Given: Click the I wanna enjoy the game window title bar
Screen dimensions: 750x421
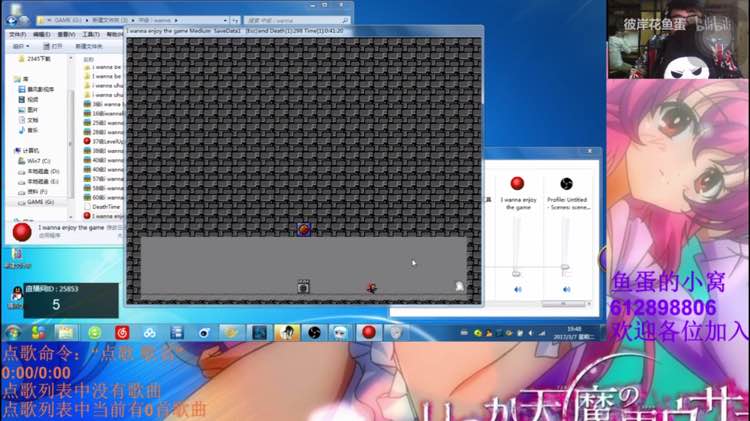Looking at the screenshot, I should (304, 31).
